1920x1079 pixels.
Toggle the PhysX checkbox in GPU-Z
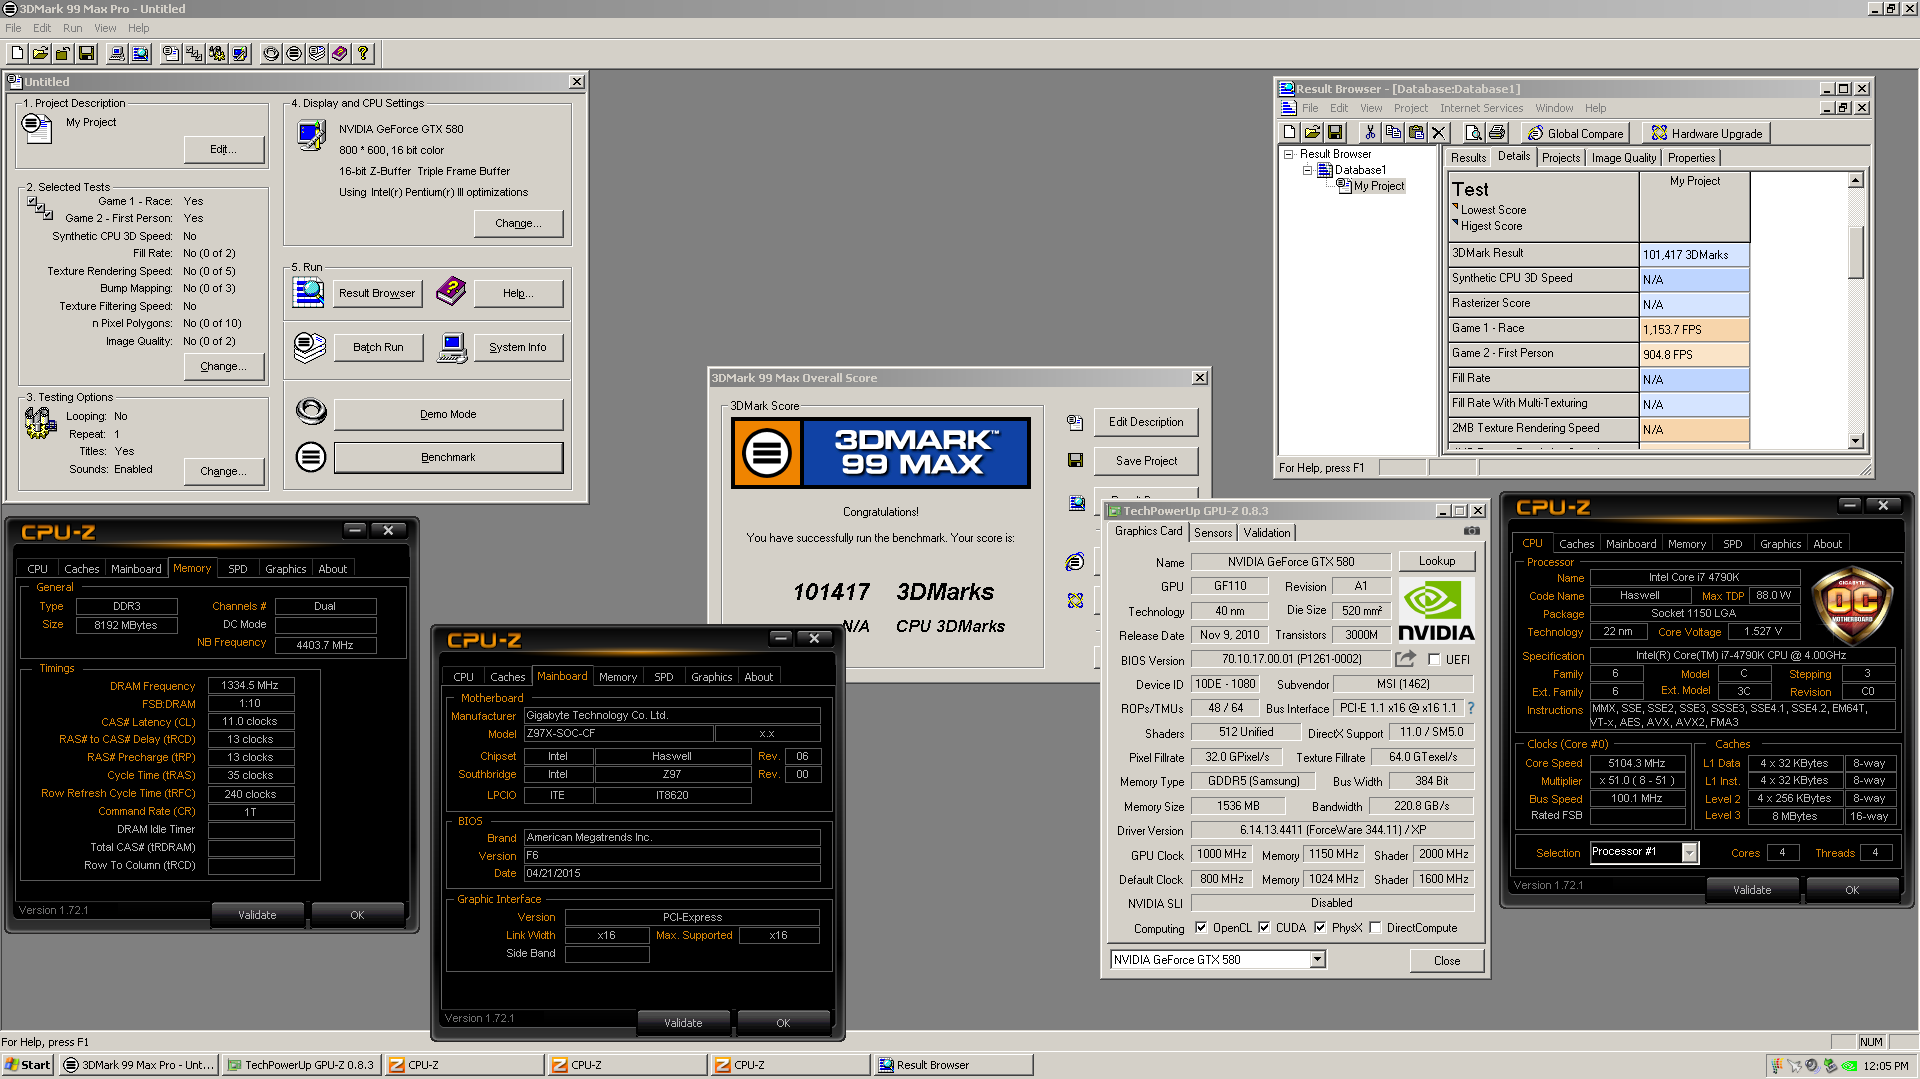[1320, 928]
